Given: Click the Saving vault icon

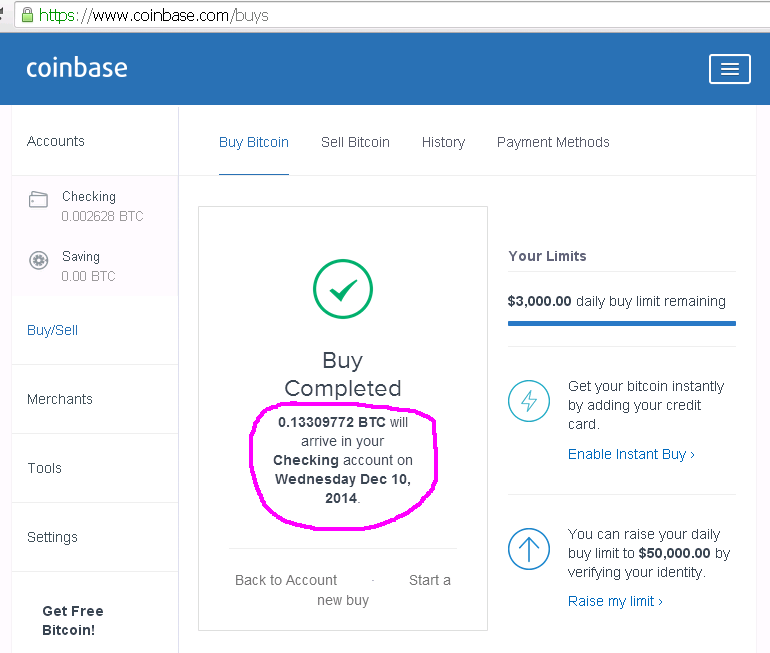Looking at the screenshot, I should [x=39, y=260].
